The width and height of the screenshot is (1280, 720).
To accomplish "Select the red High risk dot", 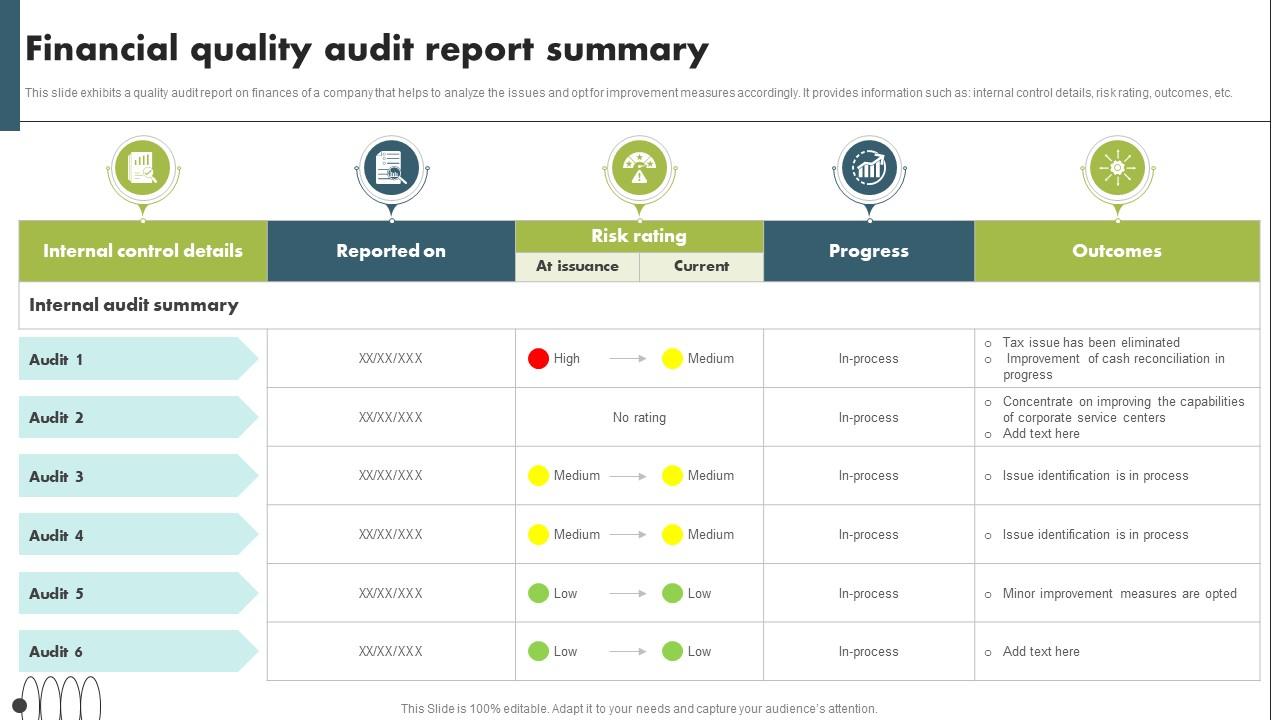I will [538, 359].
